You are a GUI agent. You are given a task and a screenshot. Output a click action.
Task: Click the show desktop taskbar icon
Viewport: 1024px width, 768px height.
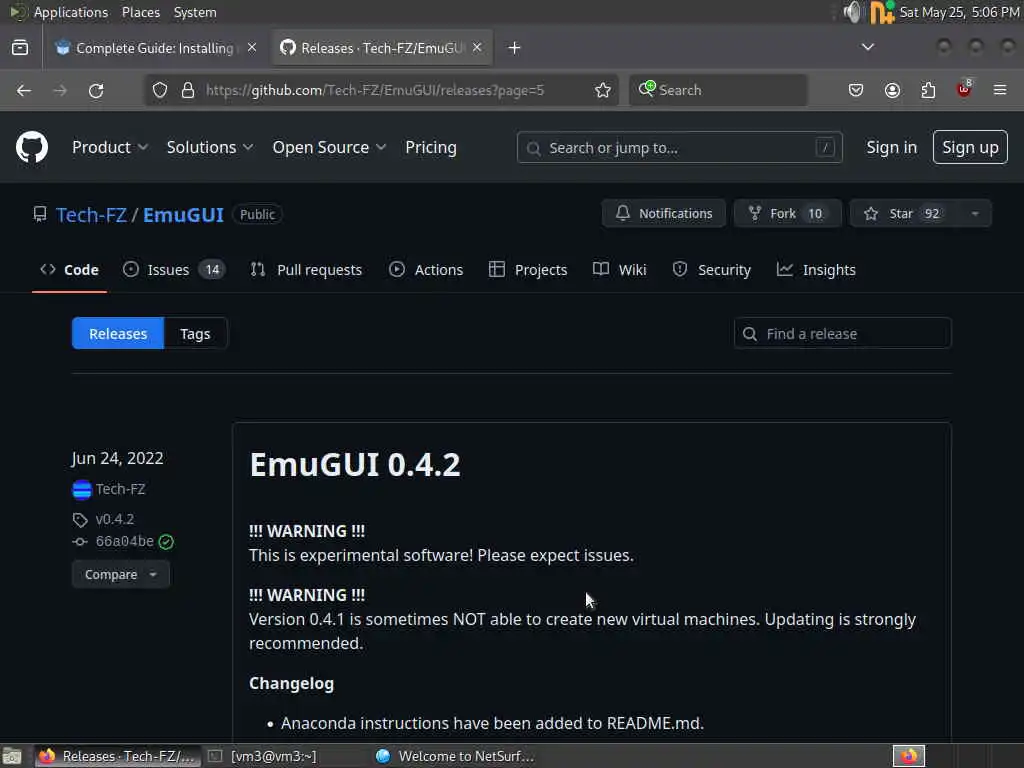[x=12, y=756]
